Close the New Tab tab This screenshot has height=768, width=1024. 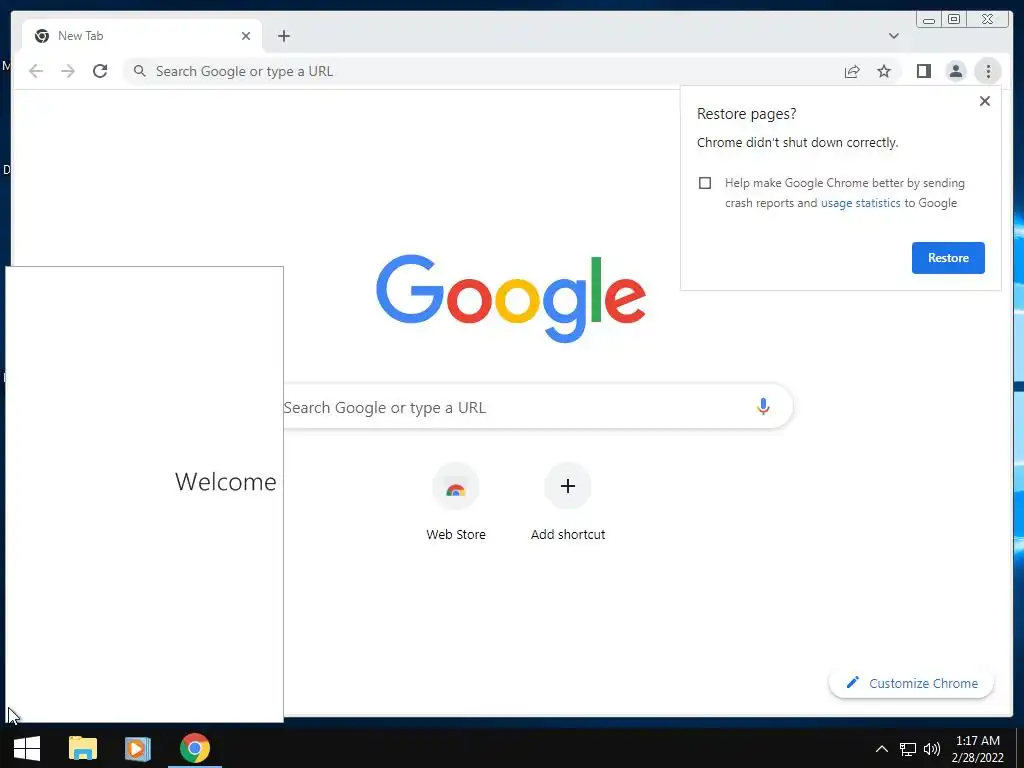[x=246, y=36]
